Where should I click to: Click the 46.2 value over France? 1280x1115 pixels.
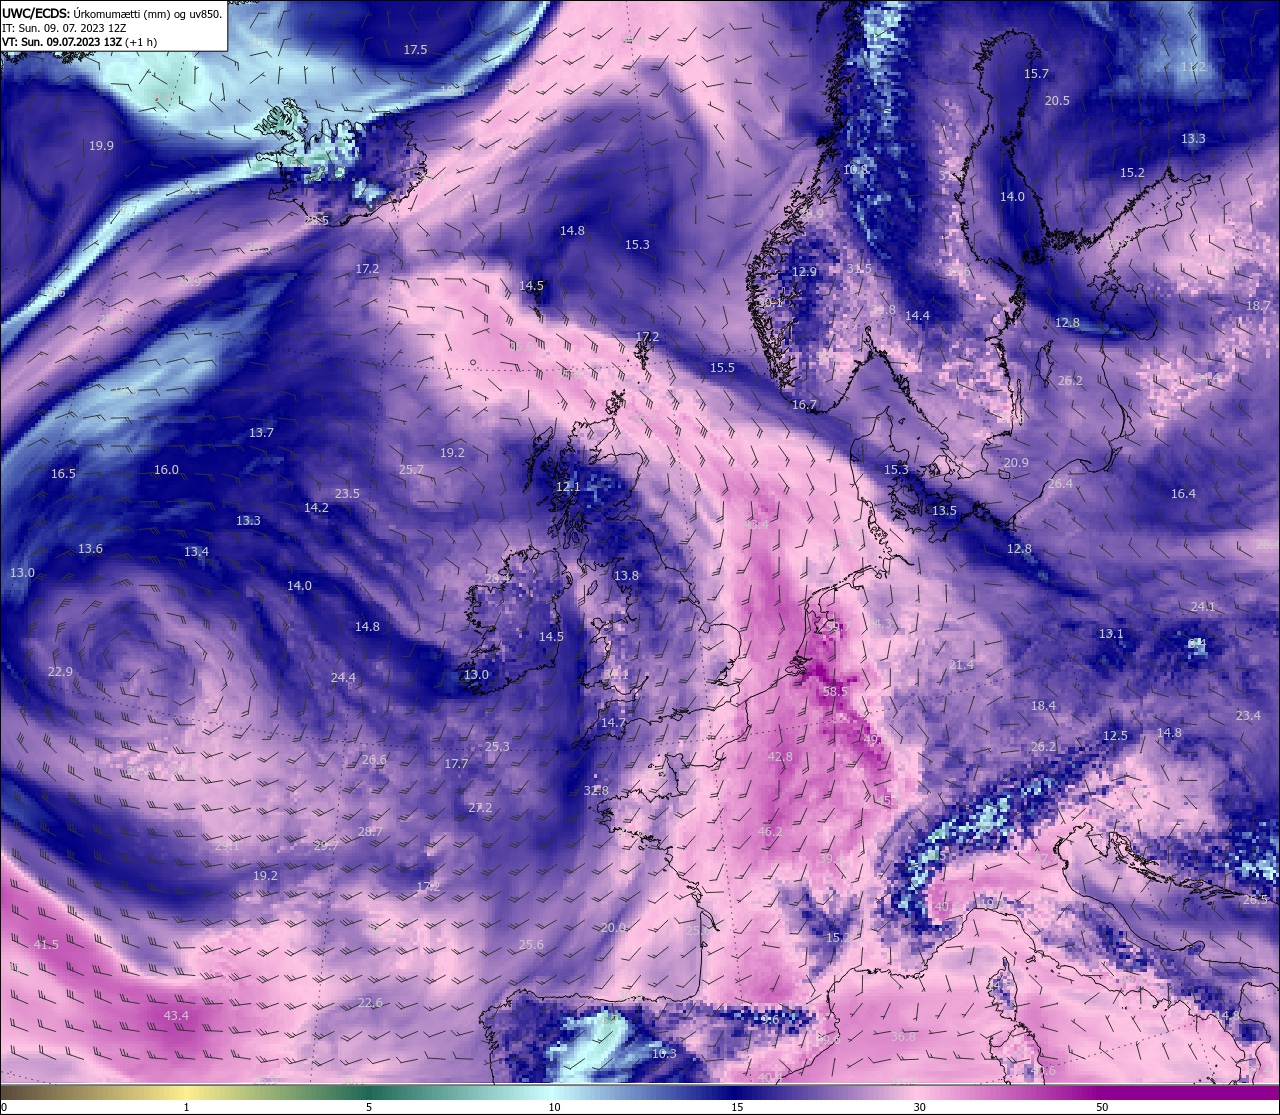[x=770, y=832]
